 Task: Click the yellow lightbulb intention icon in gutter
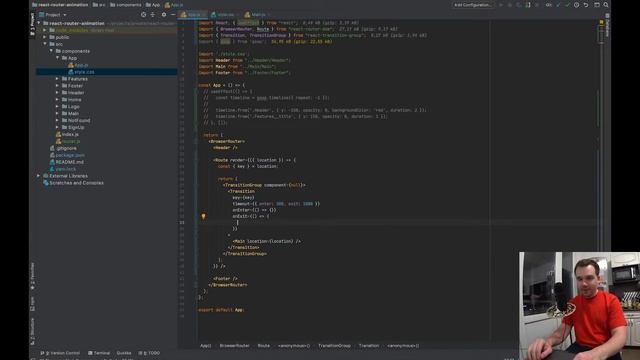pos(203,216)
